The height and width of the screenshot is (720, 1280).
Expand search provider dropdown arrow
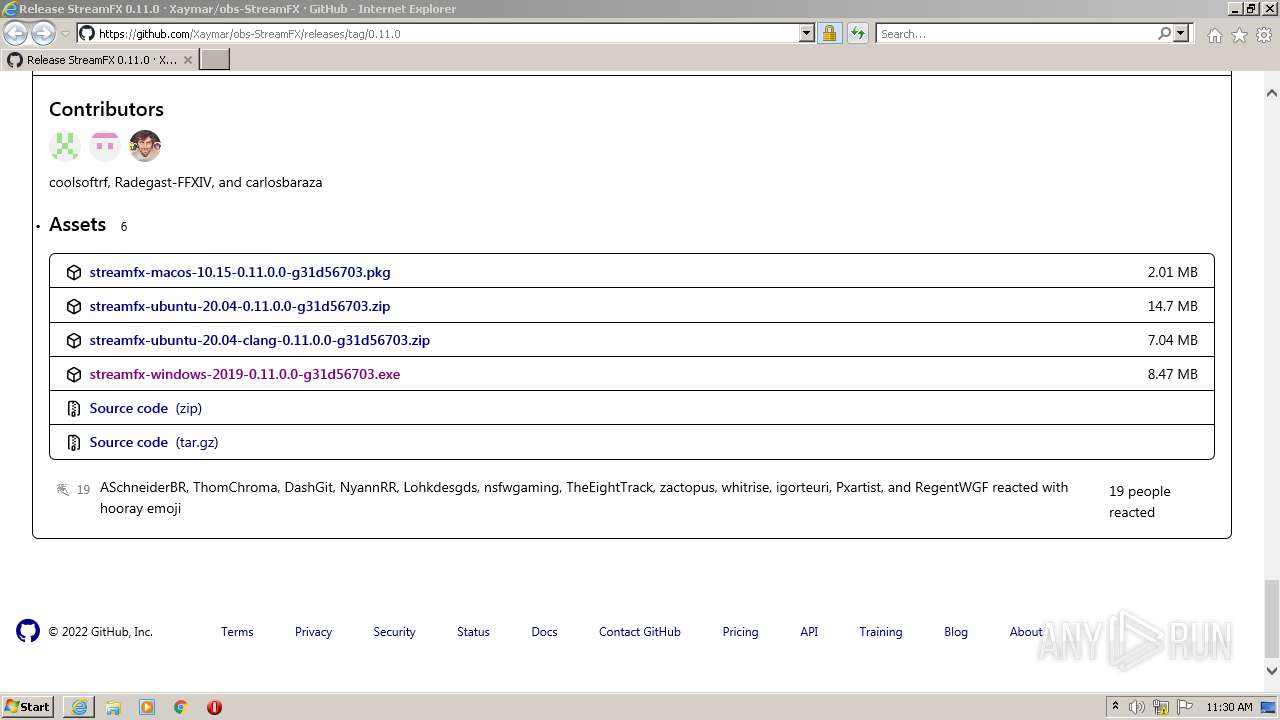click(x=1180, y=33)
